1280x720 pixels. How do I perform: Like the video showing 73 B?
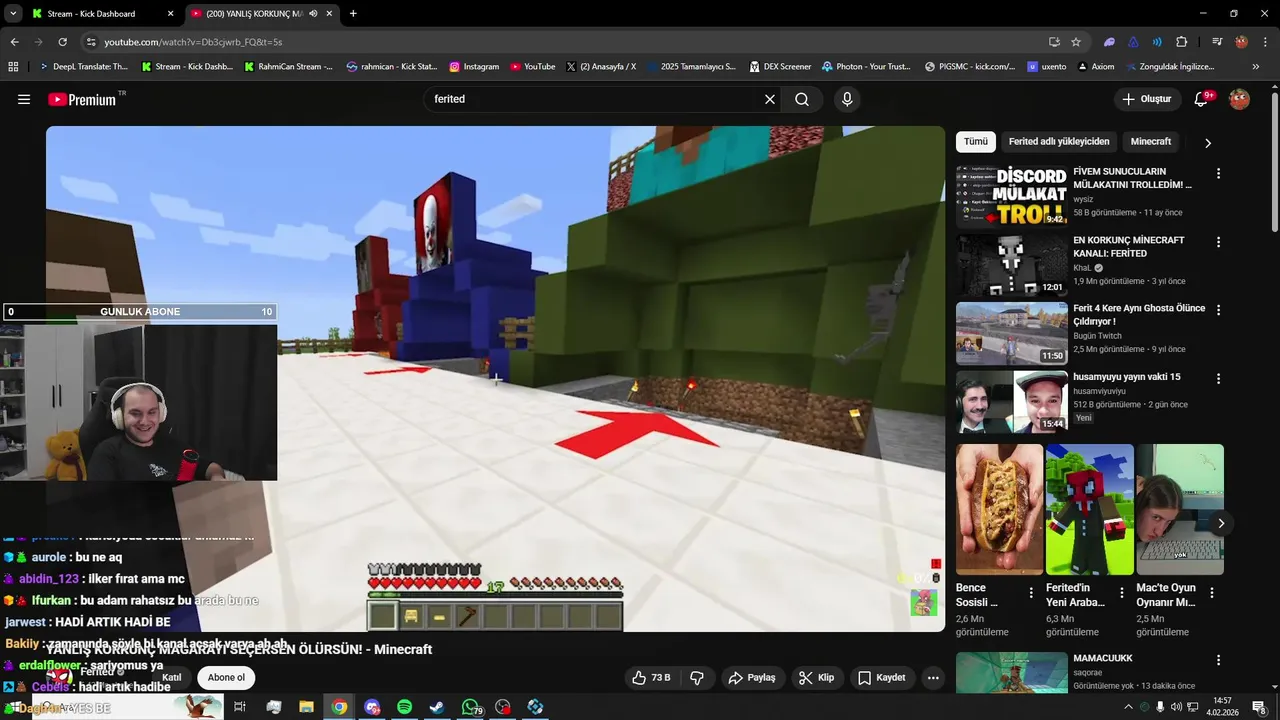coord(651,677)
